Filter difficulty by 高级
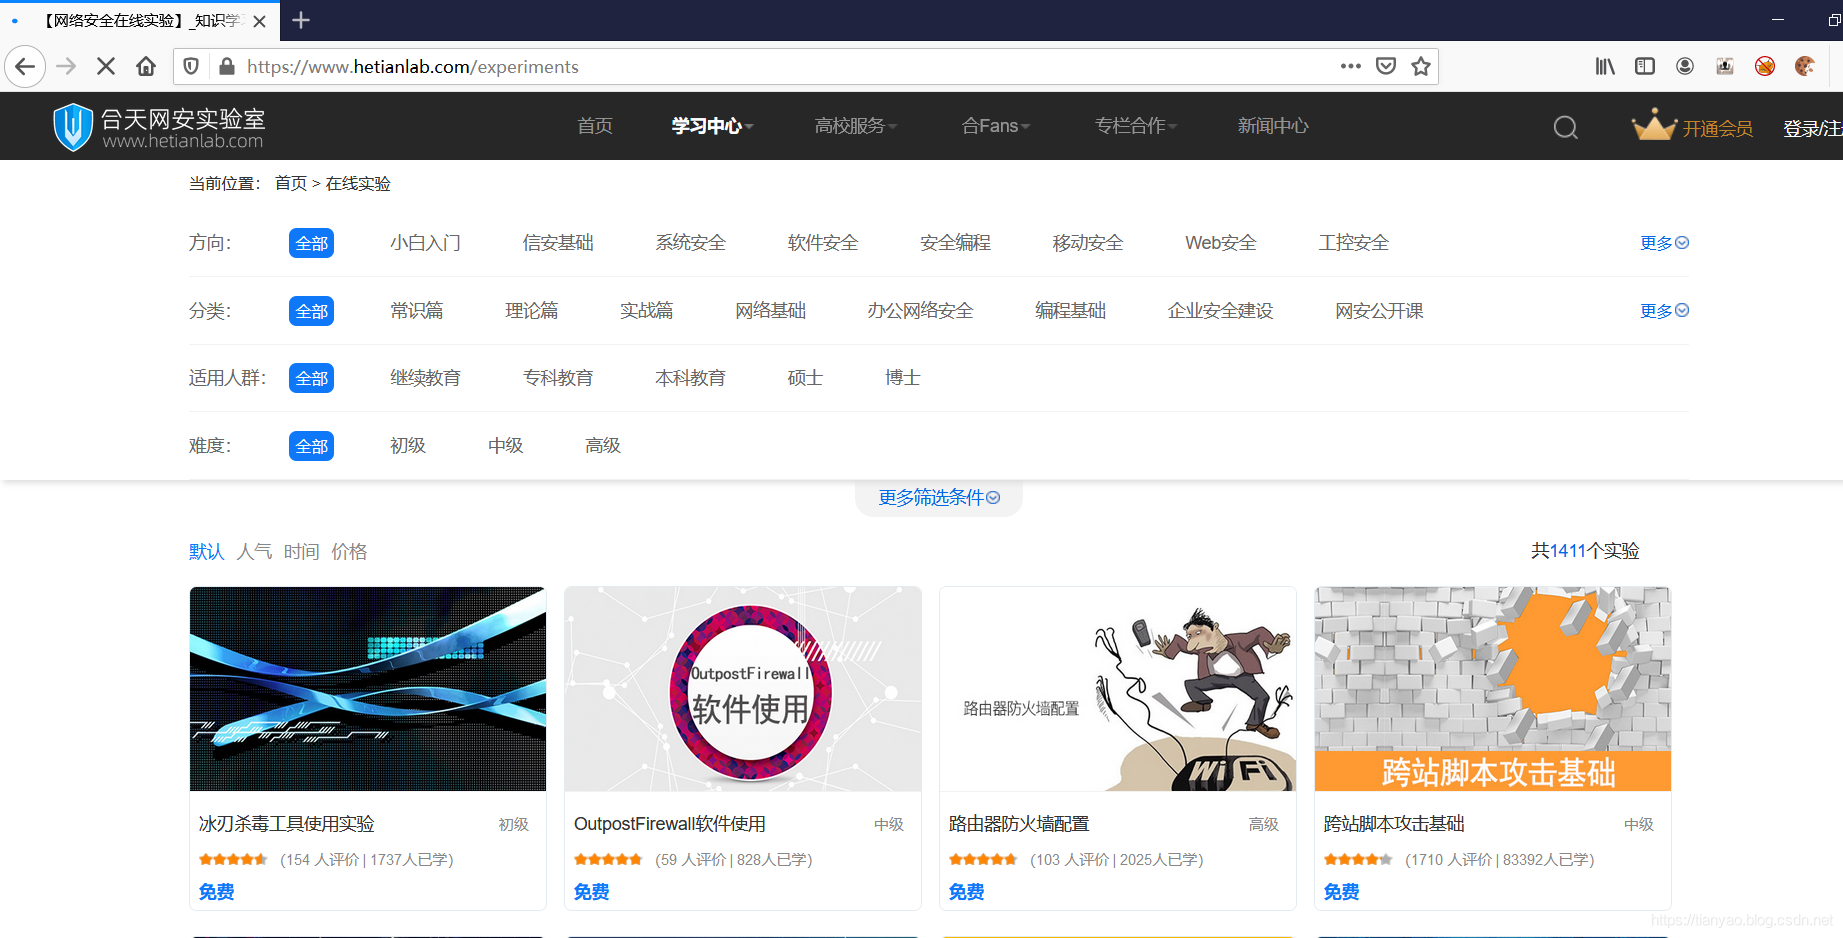 point(603,446)
